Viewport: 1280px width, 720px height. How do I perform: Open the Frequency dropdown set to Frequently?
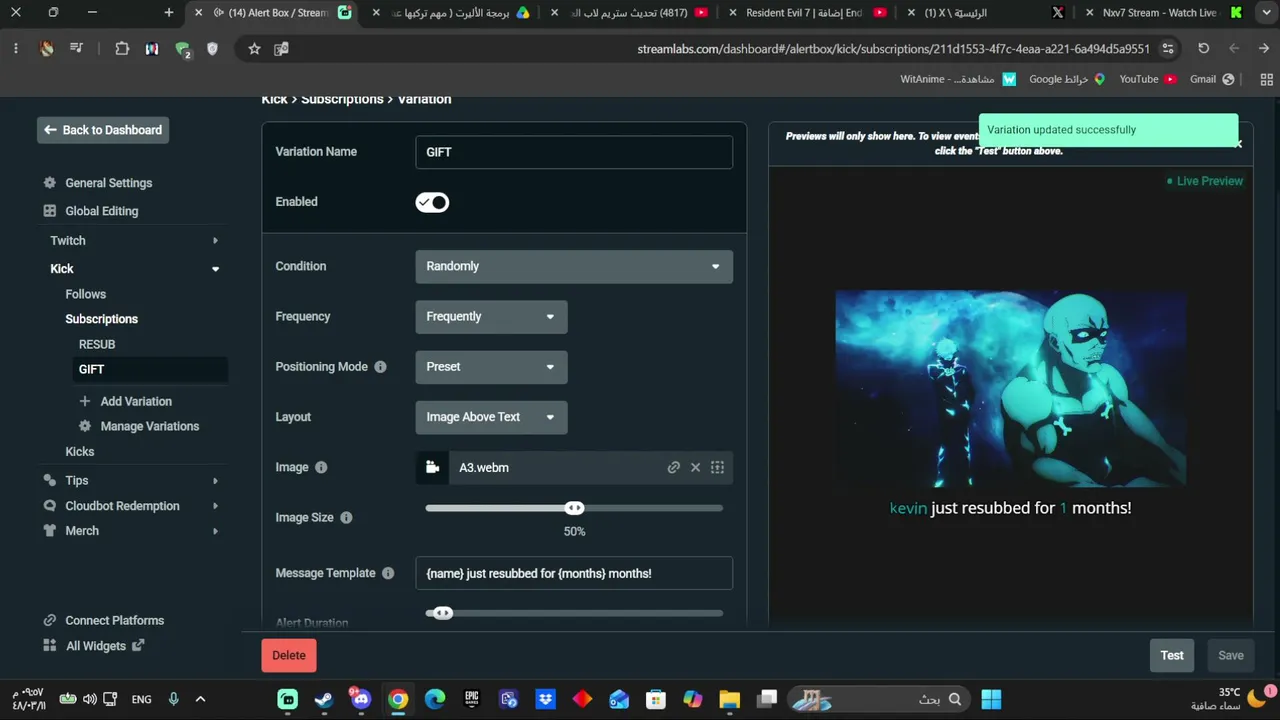(491, 317)
